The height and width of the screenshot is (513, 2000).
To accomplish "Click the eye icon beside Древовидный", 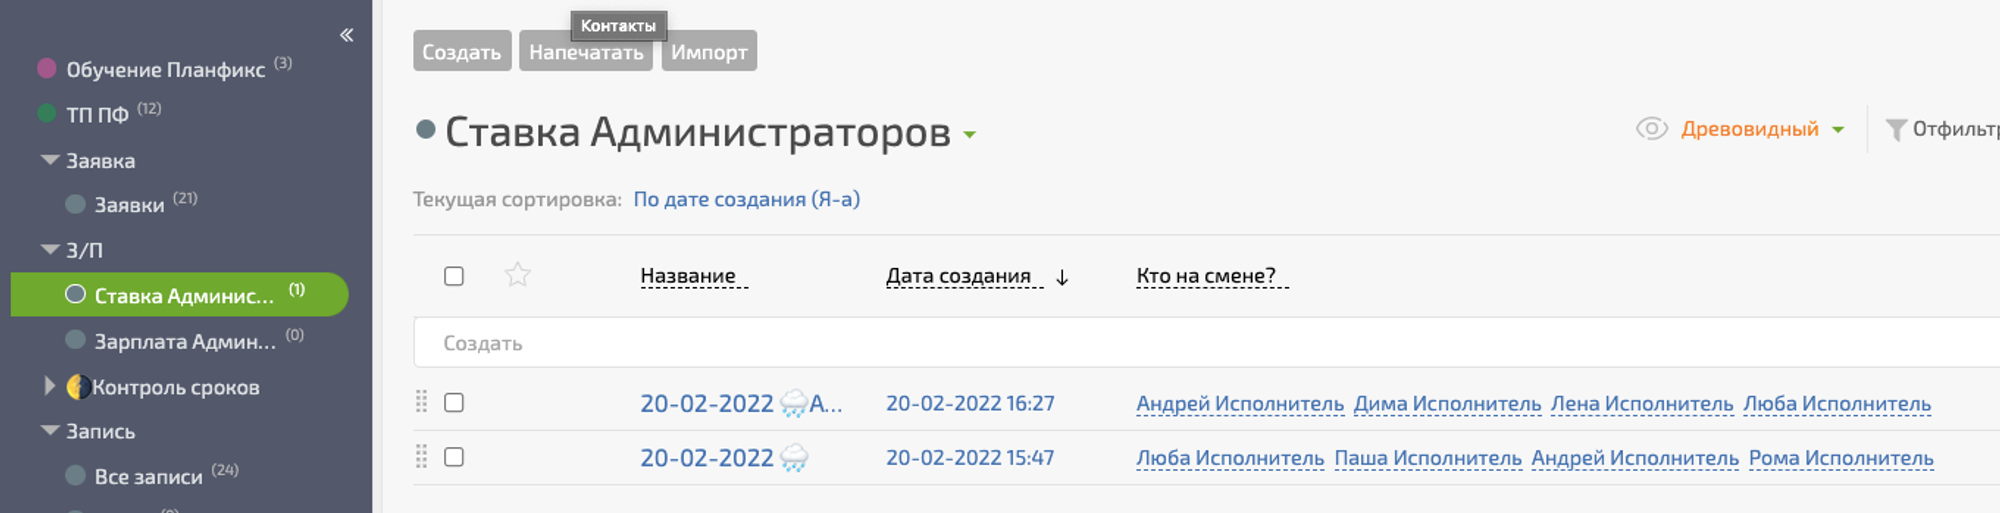I will coord(1651,129).
